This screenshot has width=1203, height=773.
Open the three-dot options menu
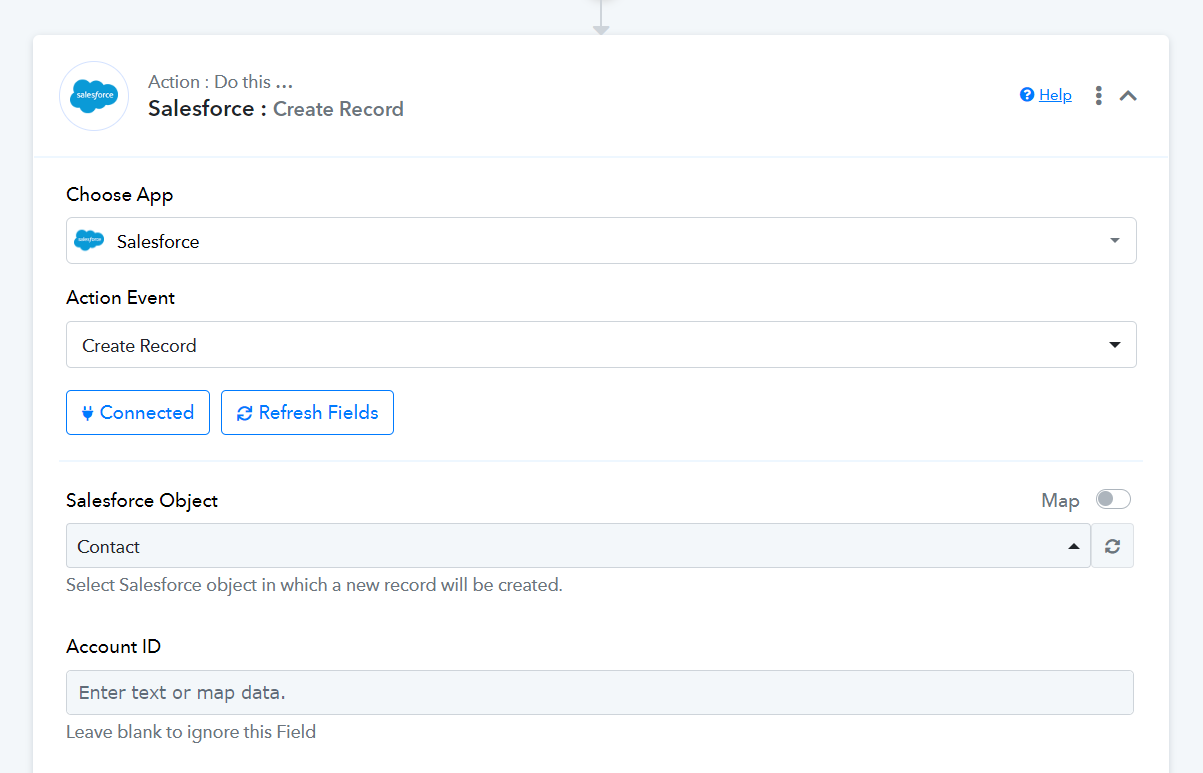point(1098,96)
